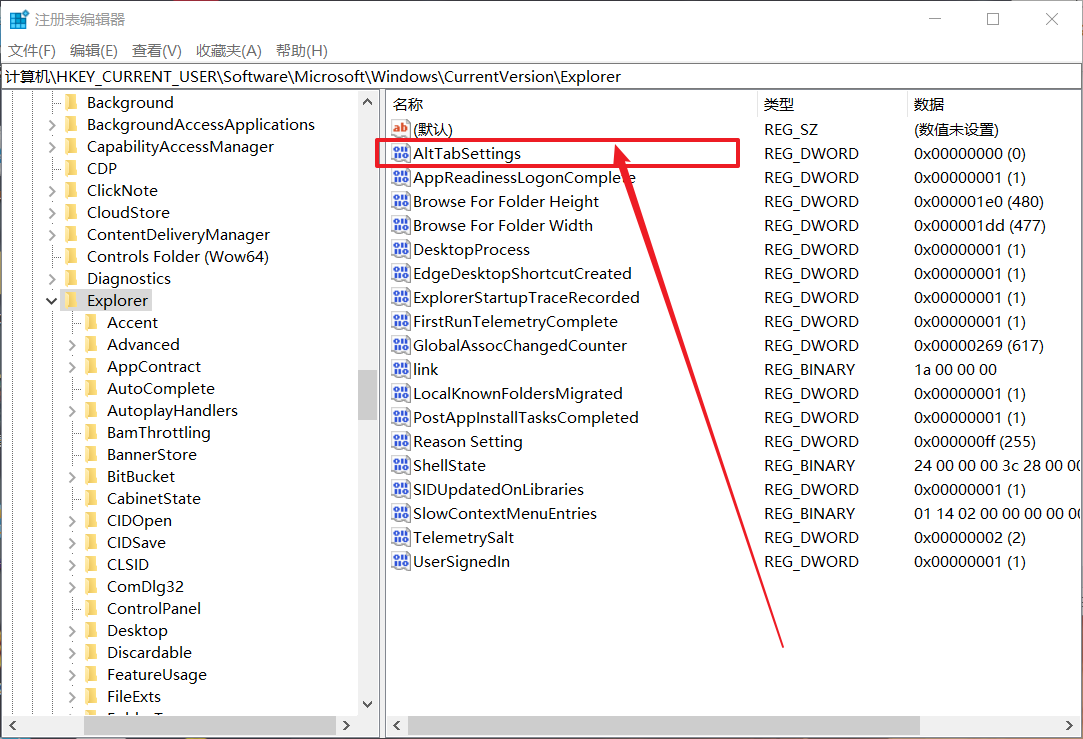Image resolution: width=1083 pixels, height=739 pixels.
Task: Click the CloudStore folder icon
Action: click(71, 213)
